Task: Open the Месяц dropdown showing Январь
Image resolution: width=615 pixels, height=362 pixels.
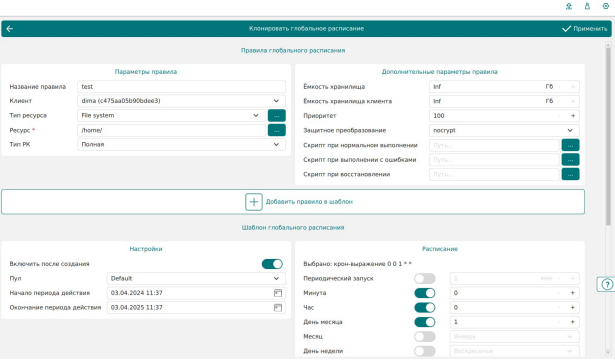Action: point(514,337)
